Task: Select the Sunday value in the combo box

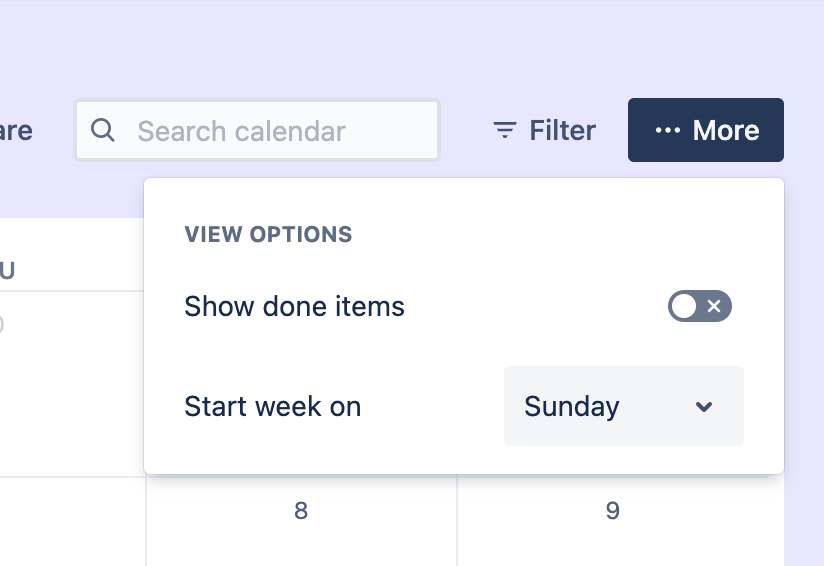Action: click(x=572, y=407)
